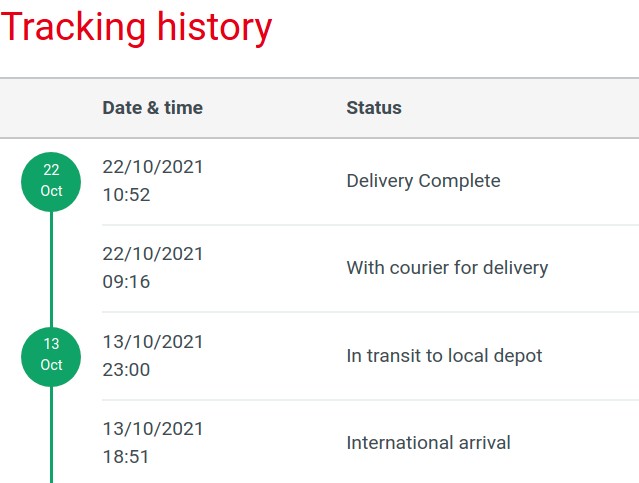Click the Date & time column header
This screenshot has height=483, width=639.
coord(152,108)
